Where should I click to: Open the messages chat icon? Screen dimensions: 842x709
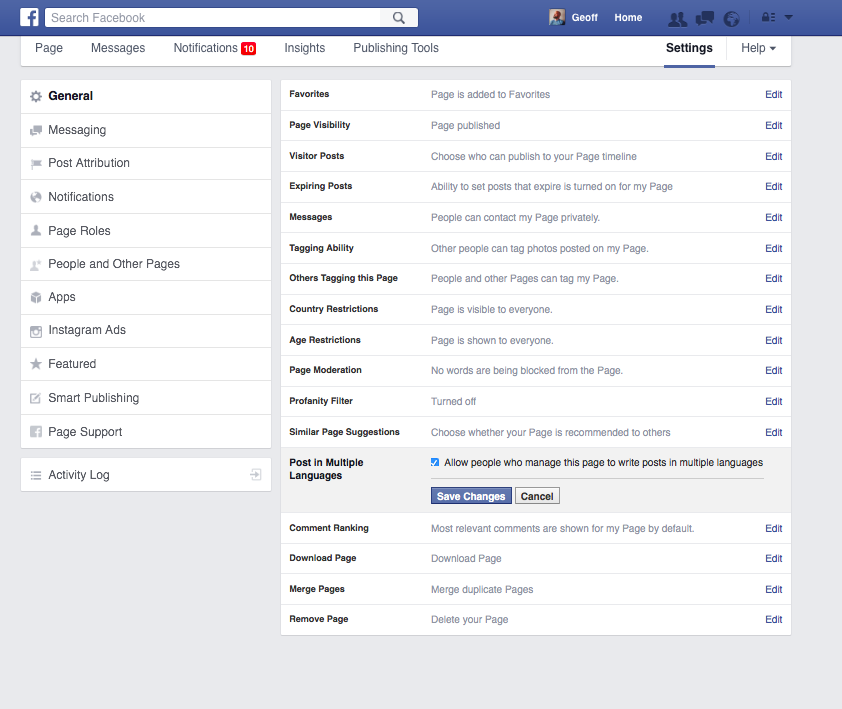(x=705, y=18)
